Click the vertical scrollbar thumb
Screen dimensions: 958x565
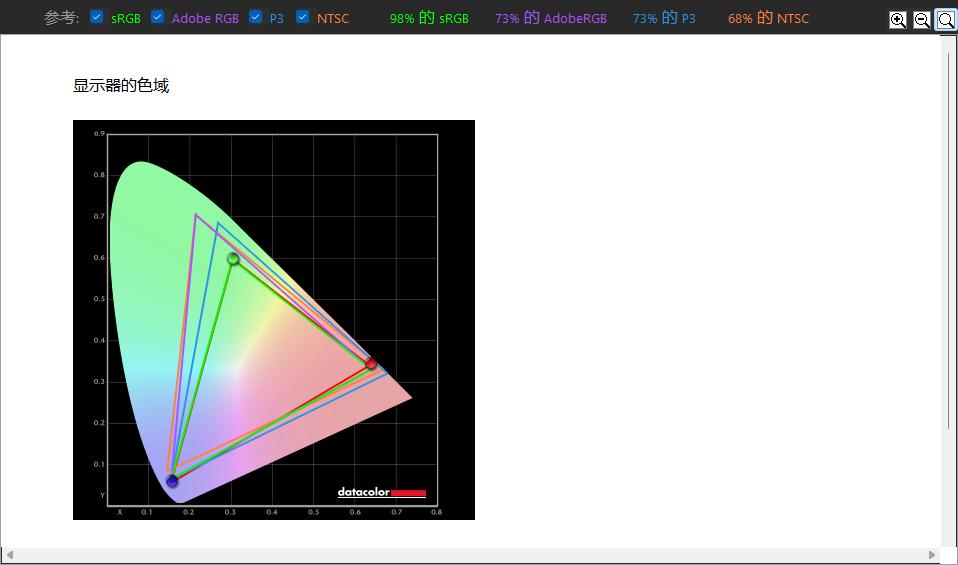coord(949,240)
